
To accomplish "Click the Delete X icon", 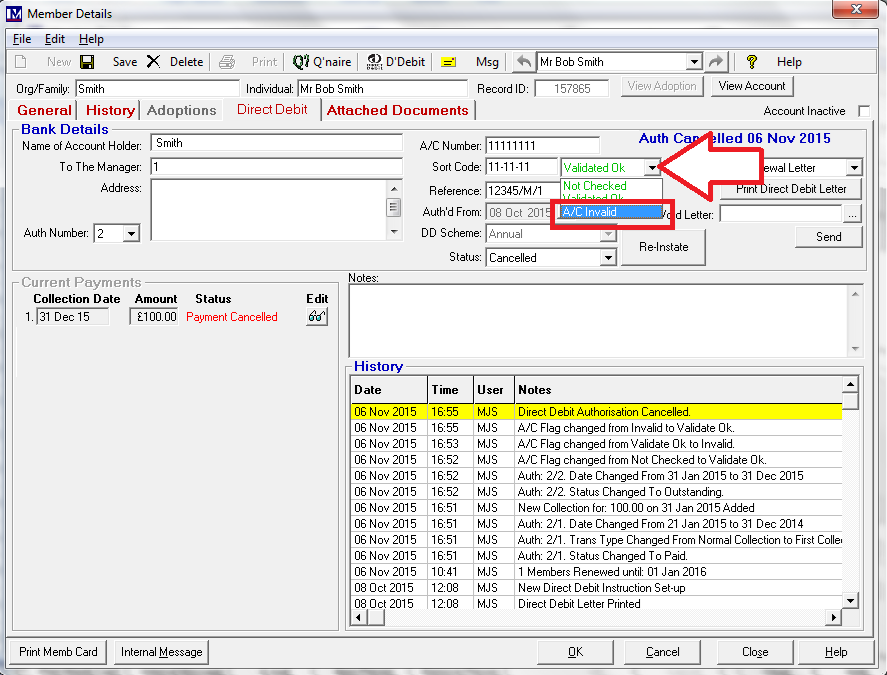I will pyautogui.click(x=153, y=62).
